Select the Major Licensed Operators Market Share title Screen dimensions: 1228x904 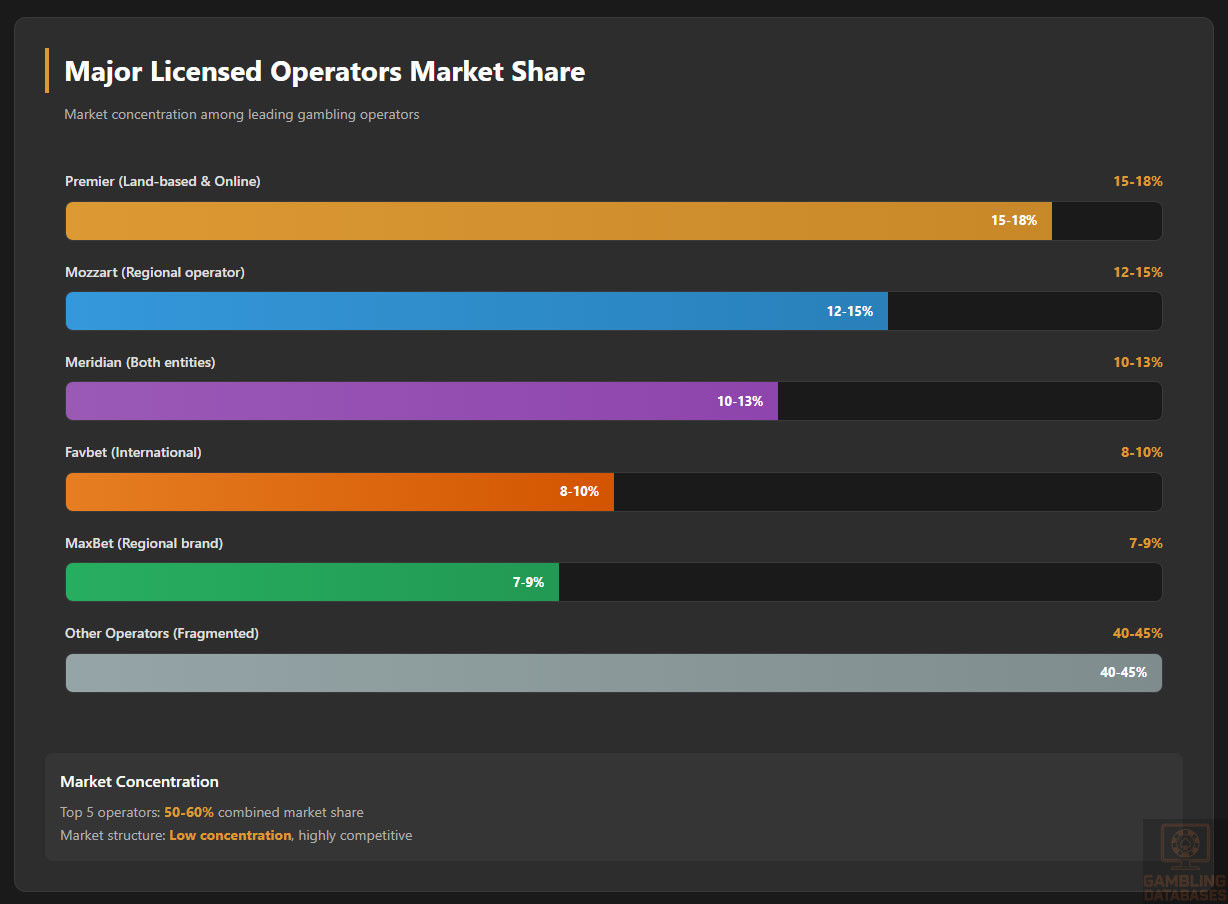323,71
